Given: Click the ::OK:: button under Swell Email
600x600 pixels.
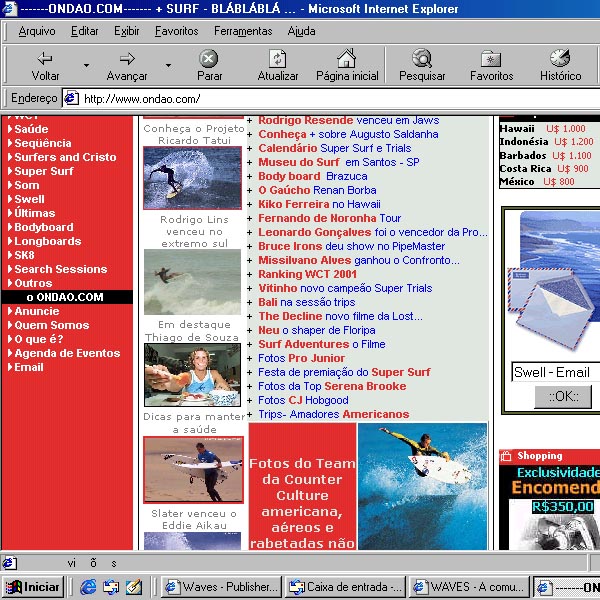Looking at the screenshot, I should (x=563, y=396).
